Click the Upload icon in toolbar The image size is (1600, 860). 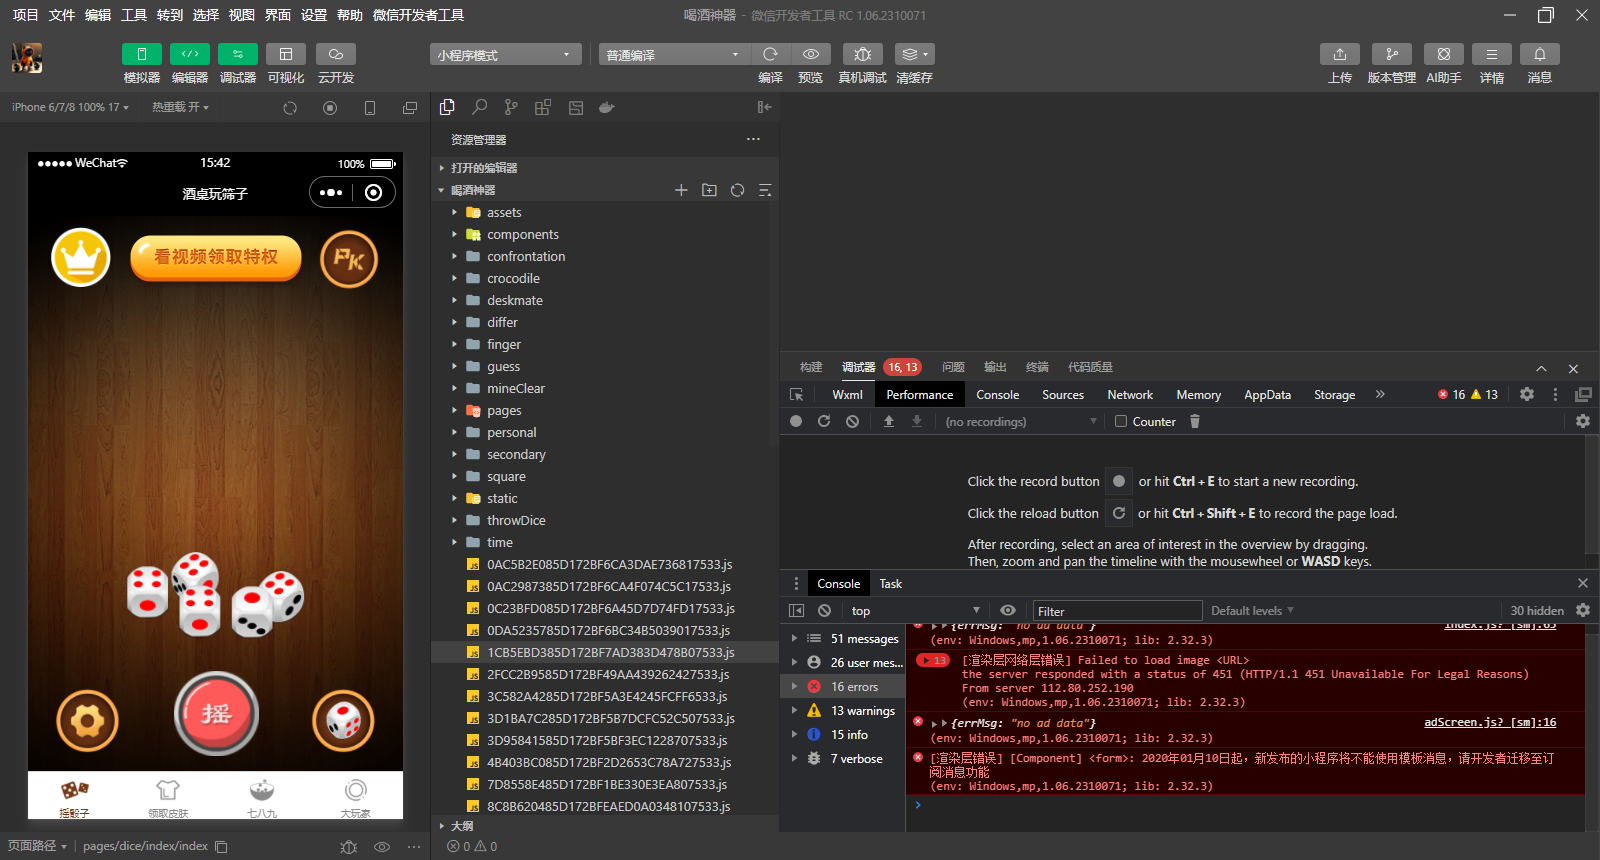(x=1339, y=54)
